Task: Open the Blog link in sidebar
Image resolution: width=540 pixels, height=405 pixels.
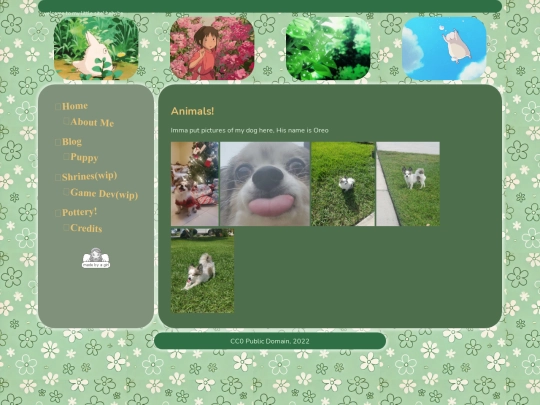Action: [x=72, y=142]
